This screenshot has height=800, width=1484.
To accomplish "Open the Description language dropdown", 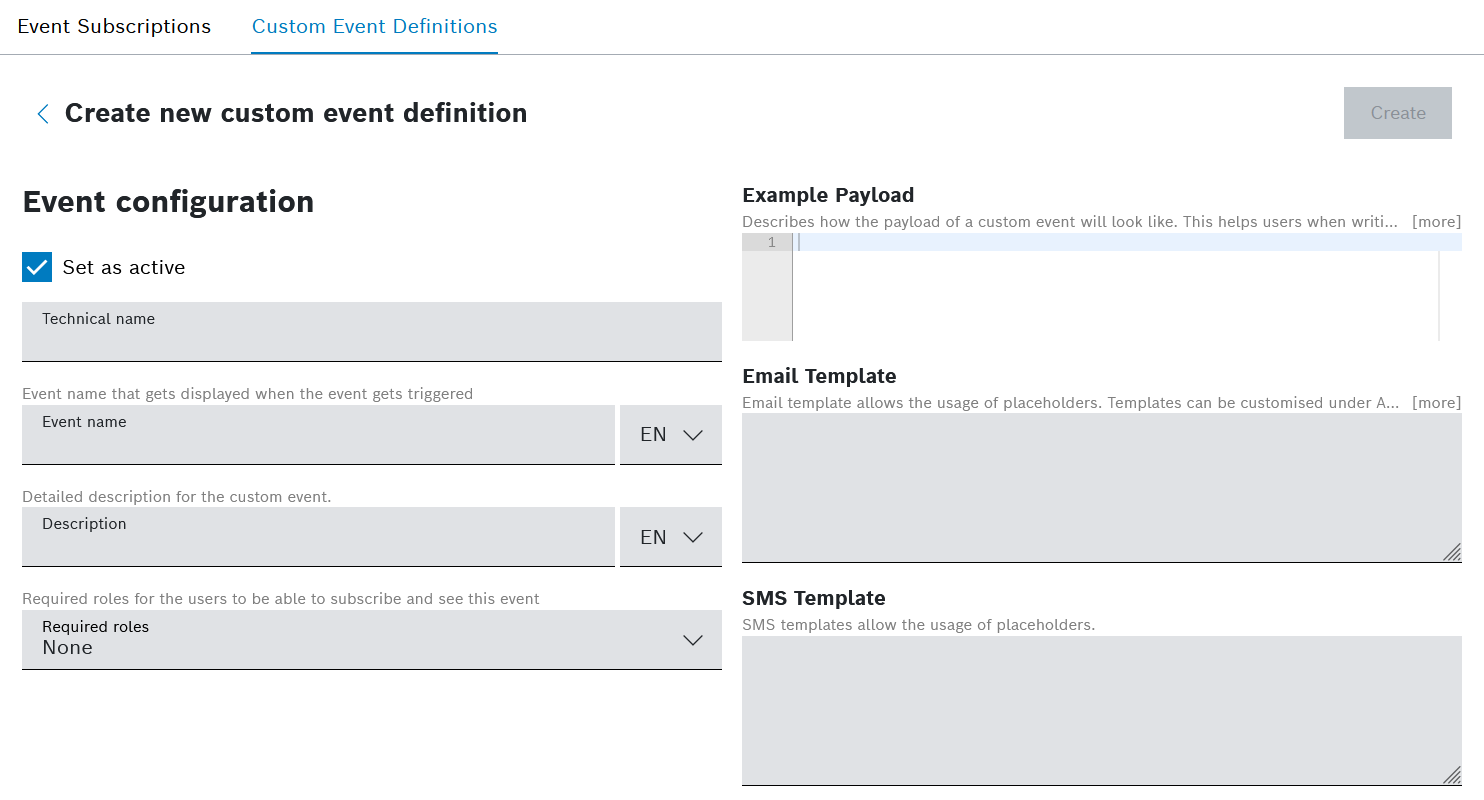I will pyautogui.click(x=671, y=537).
